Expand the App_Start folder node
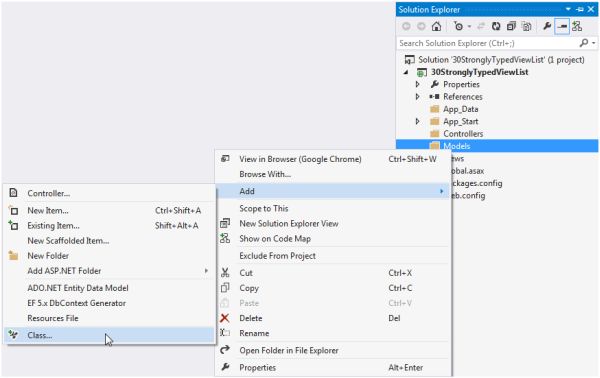600x378 pixels. coord(418,121)
